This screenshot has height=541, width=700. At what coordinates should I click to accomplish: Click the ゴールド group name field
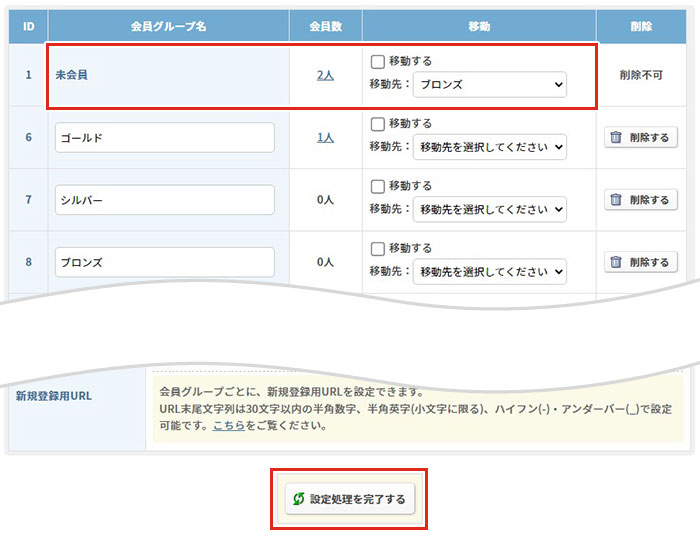click(165, 137)
